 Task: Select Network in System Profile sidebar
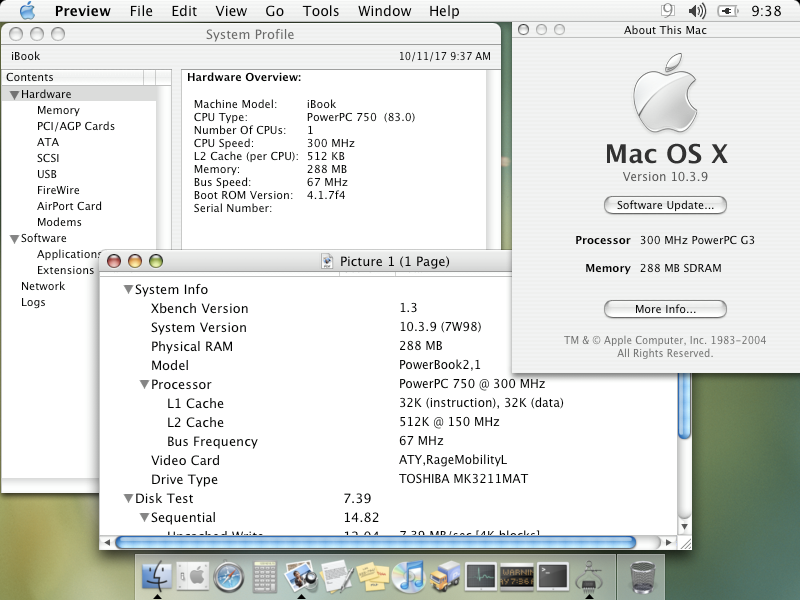(43, 286)
